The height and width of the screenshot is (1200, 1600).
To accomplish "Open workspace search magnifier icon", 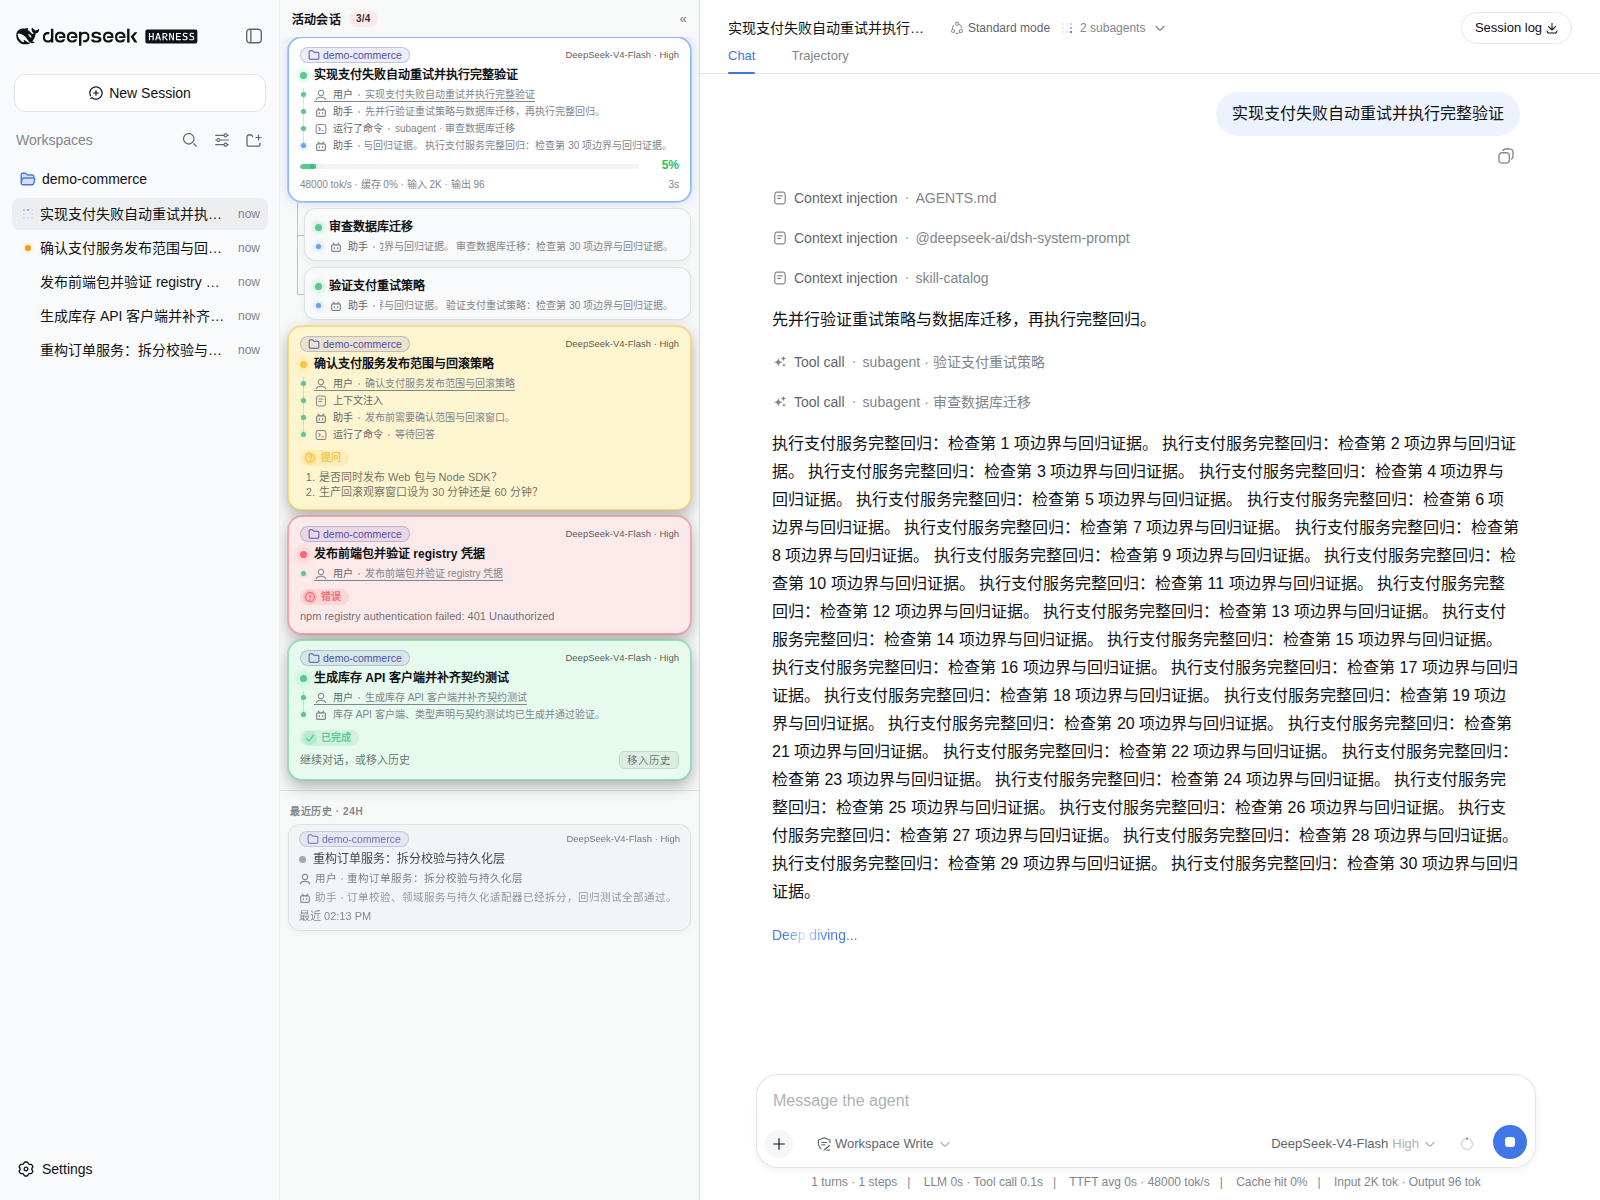I will (190, 140).
